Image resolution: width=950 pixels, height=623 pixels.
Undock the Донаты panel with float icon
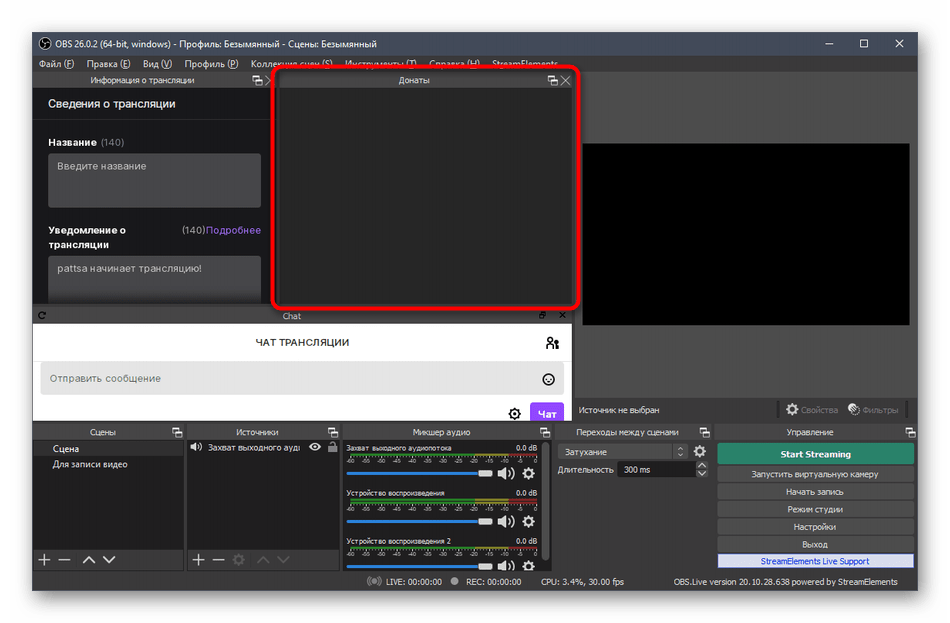tap(552, 81)
